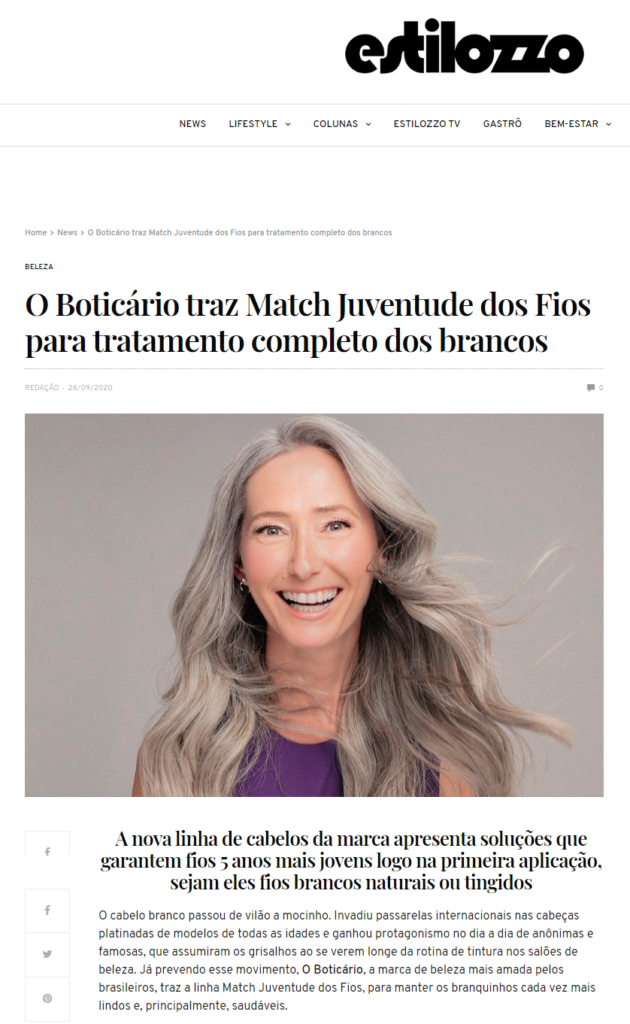630x1024 pixels.
Task: Click the Twitter share icon
Action: click(x=47, y=954)
